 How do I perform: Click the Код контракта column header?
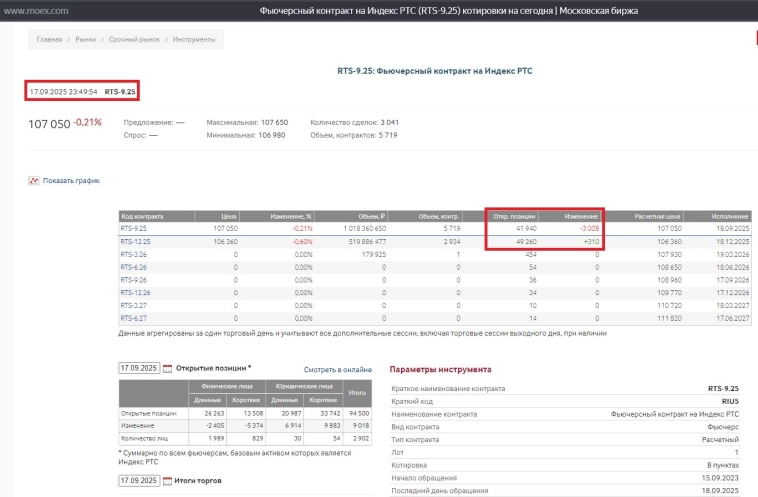(x=141, y=216)
